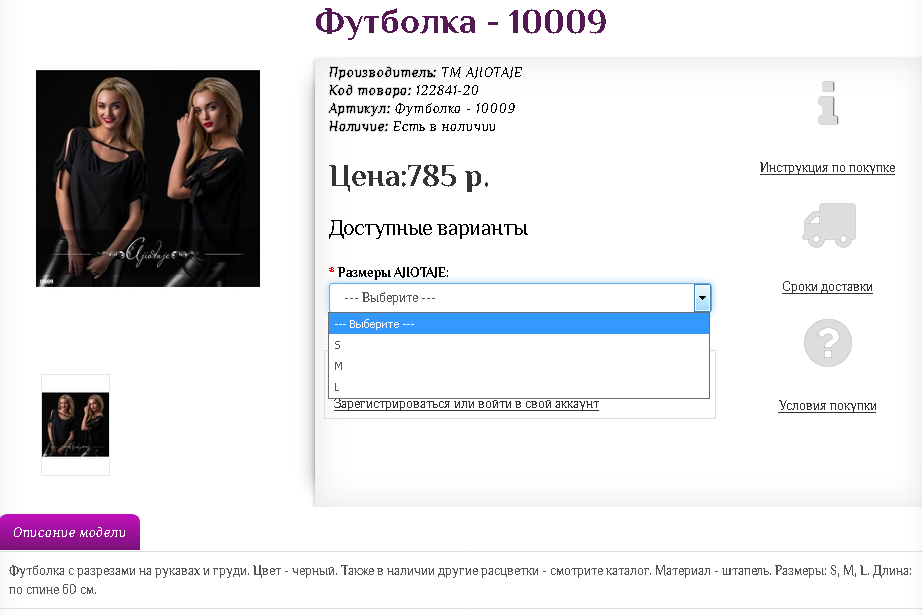Open the register or log in link

[466, 404]
